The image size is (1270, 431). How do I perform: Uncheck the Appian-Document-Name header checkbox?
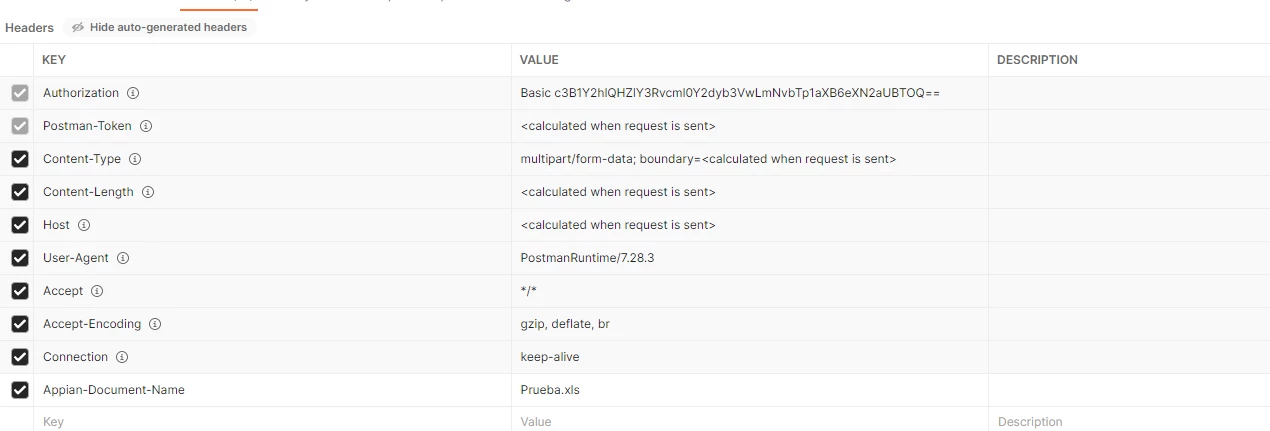19,390
